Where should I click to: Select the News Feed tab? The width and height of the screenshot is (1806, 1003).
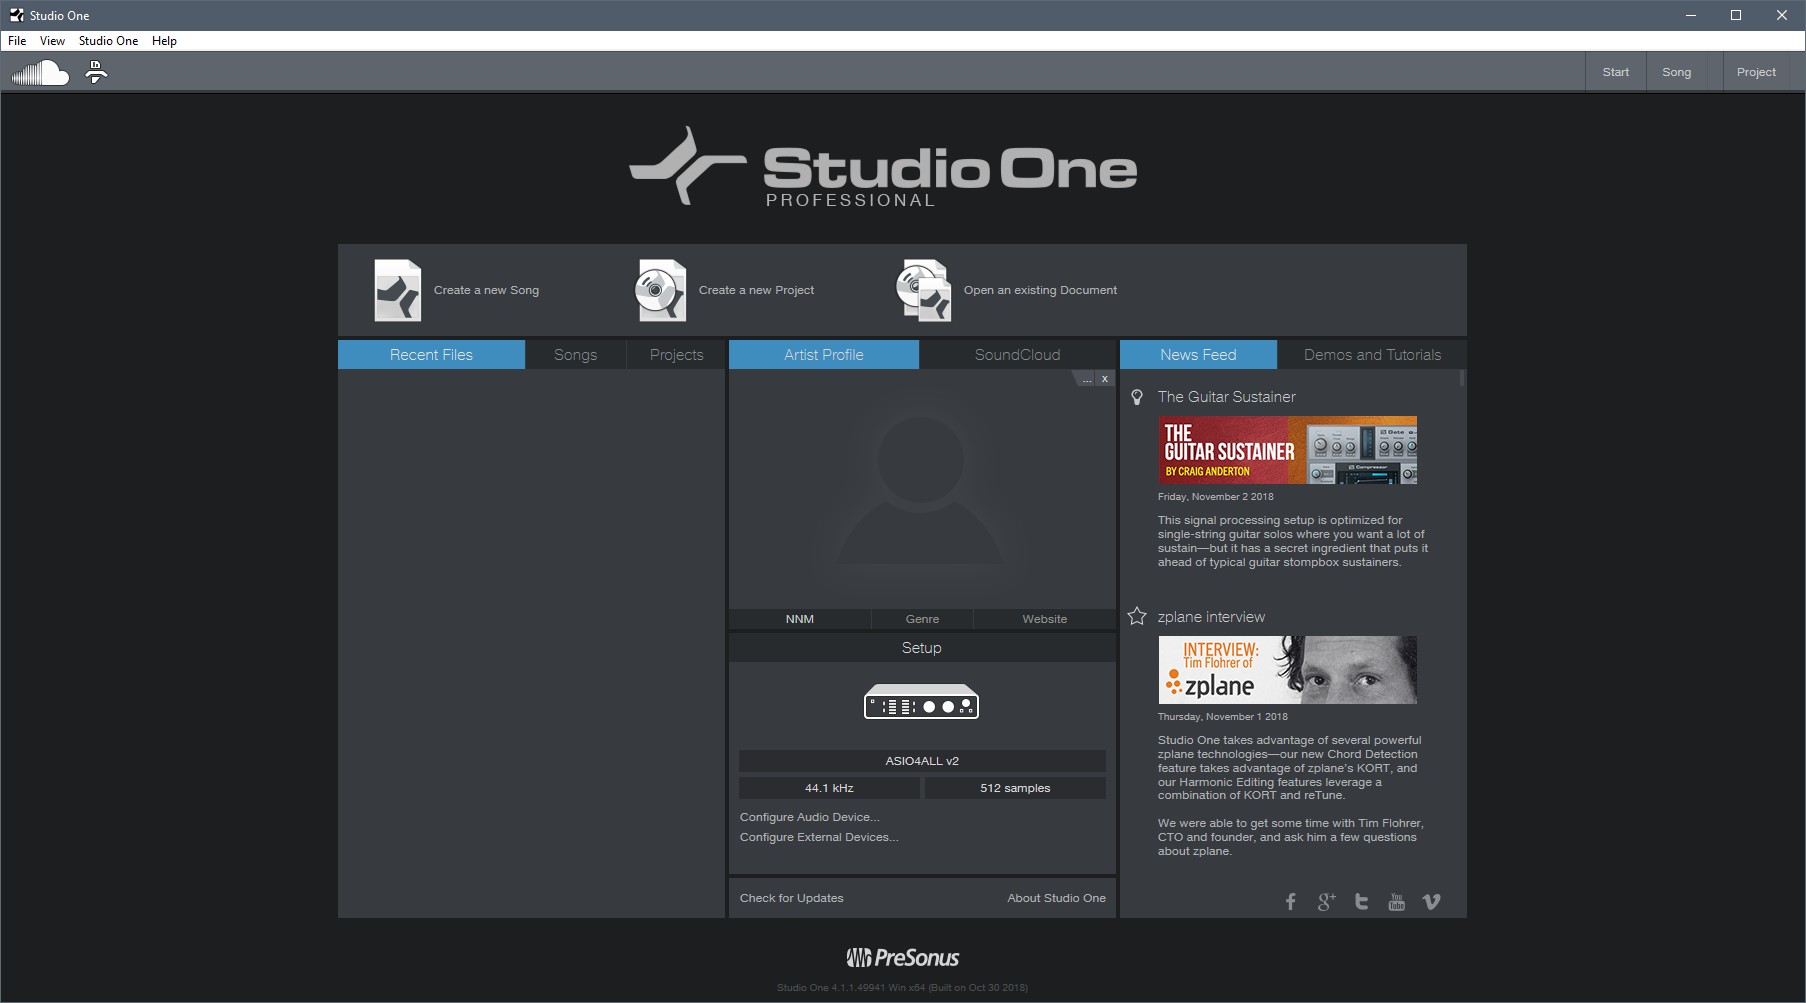[1198, 355]
